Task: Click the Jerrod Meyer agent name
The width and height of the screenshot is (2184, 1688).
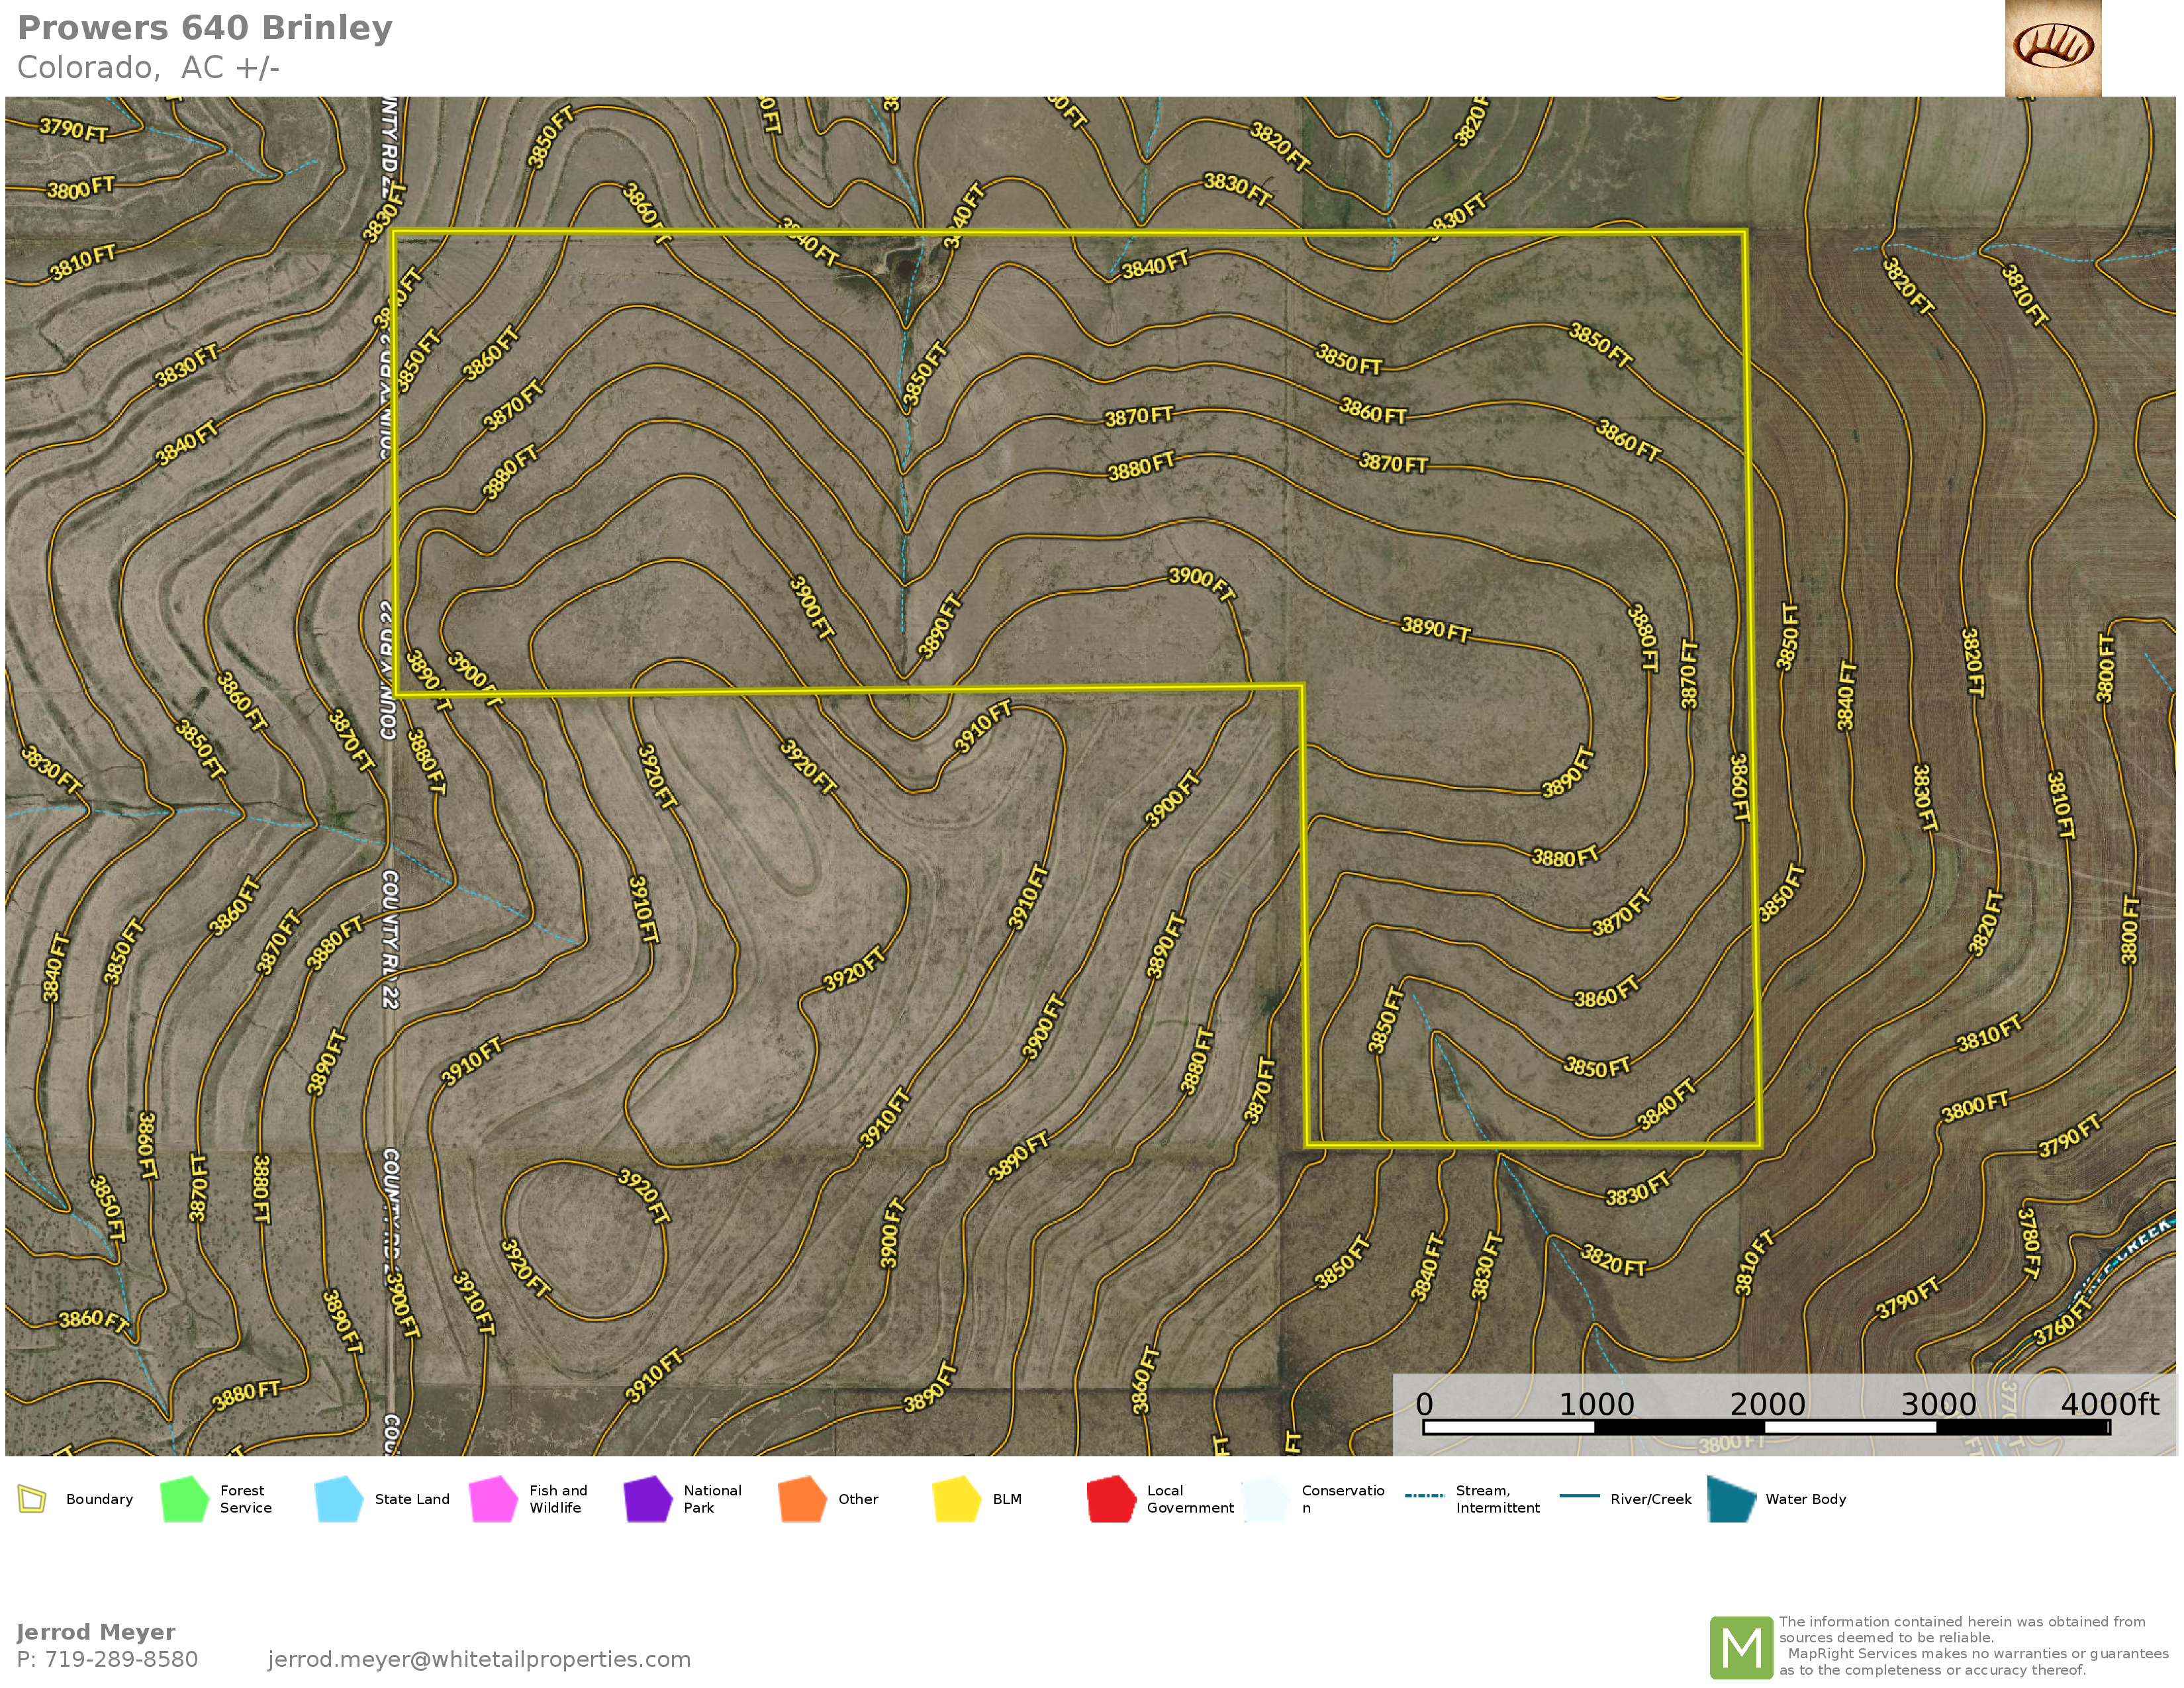Action: coord(96,1632)
